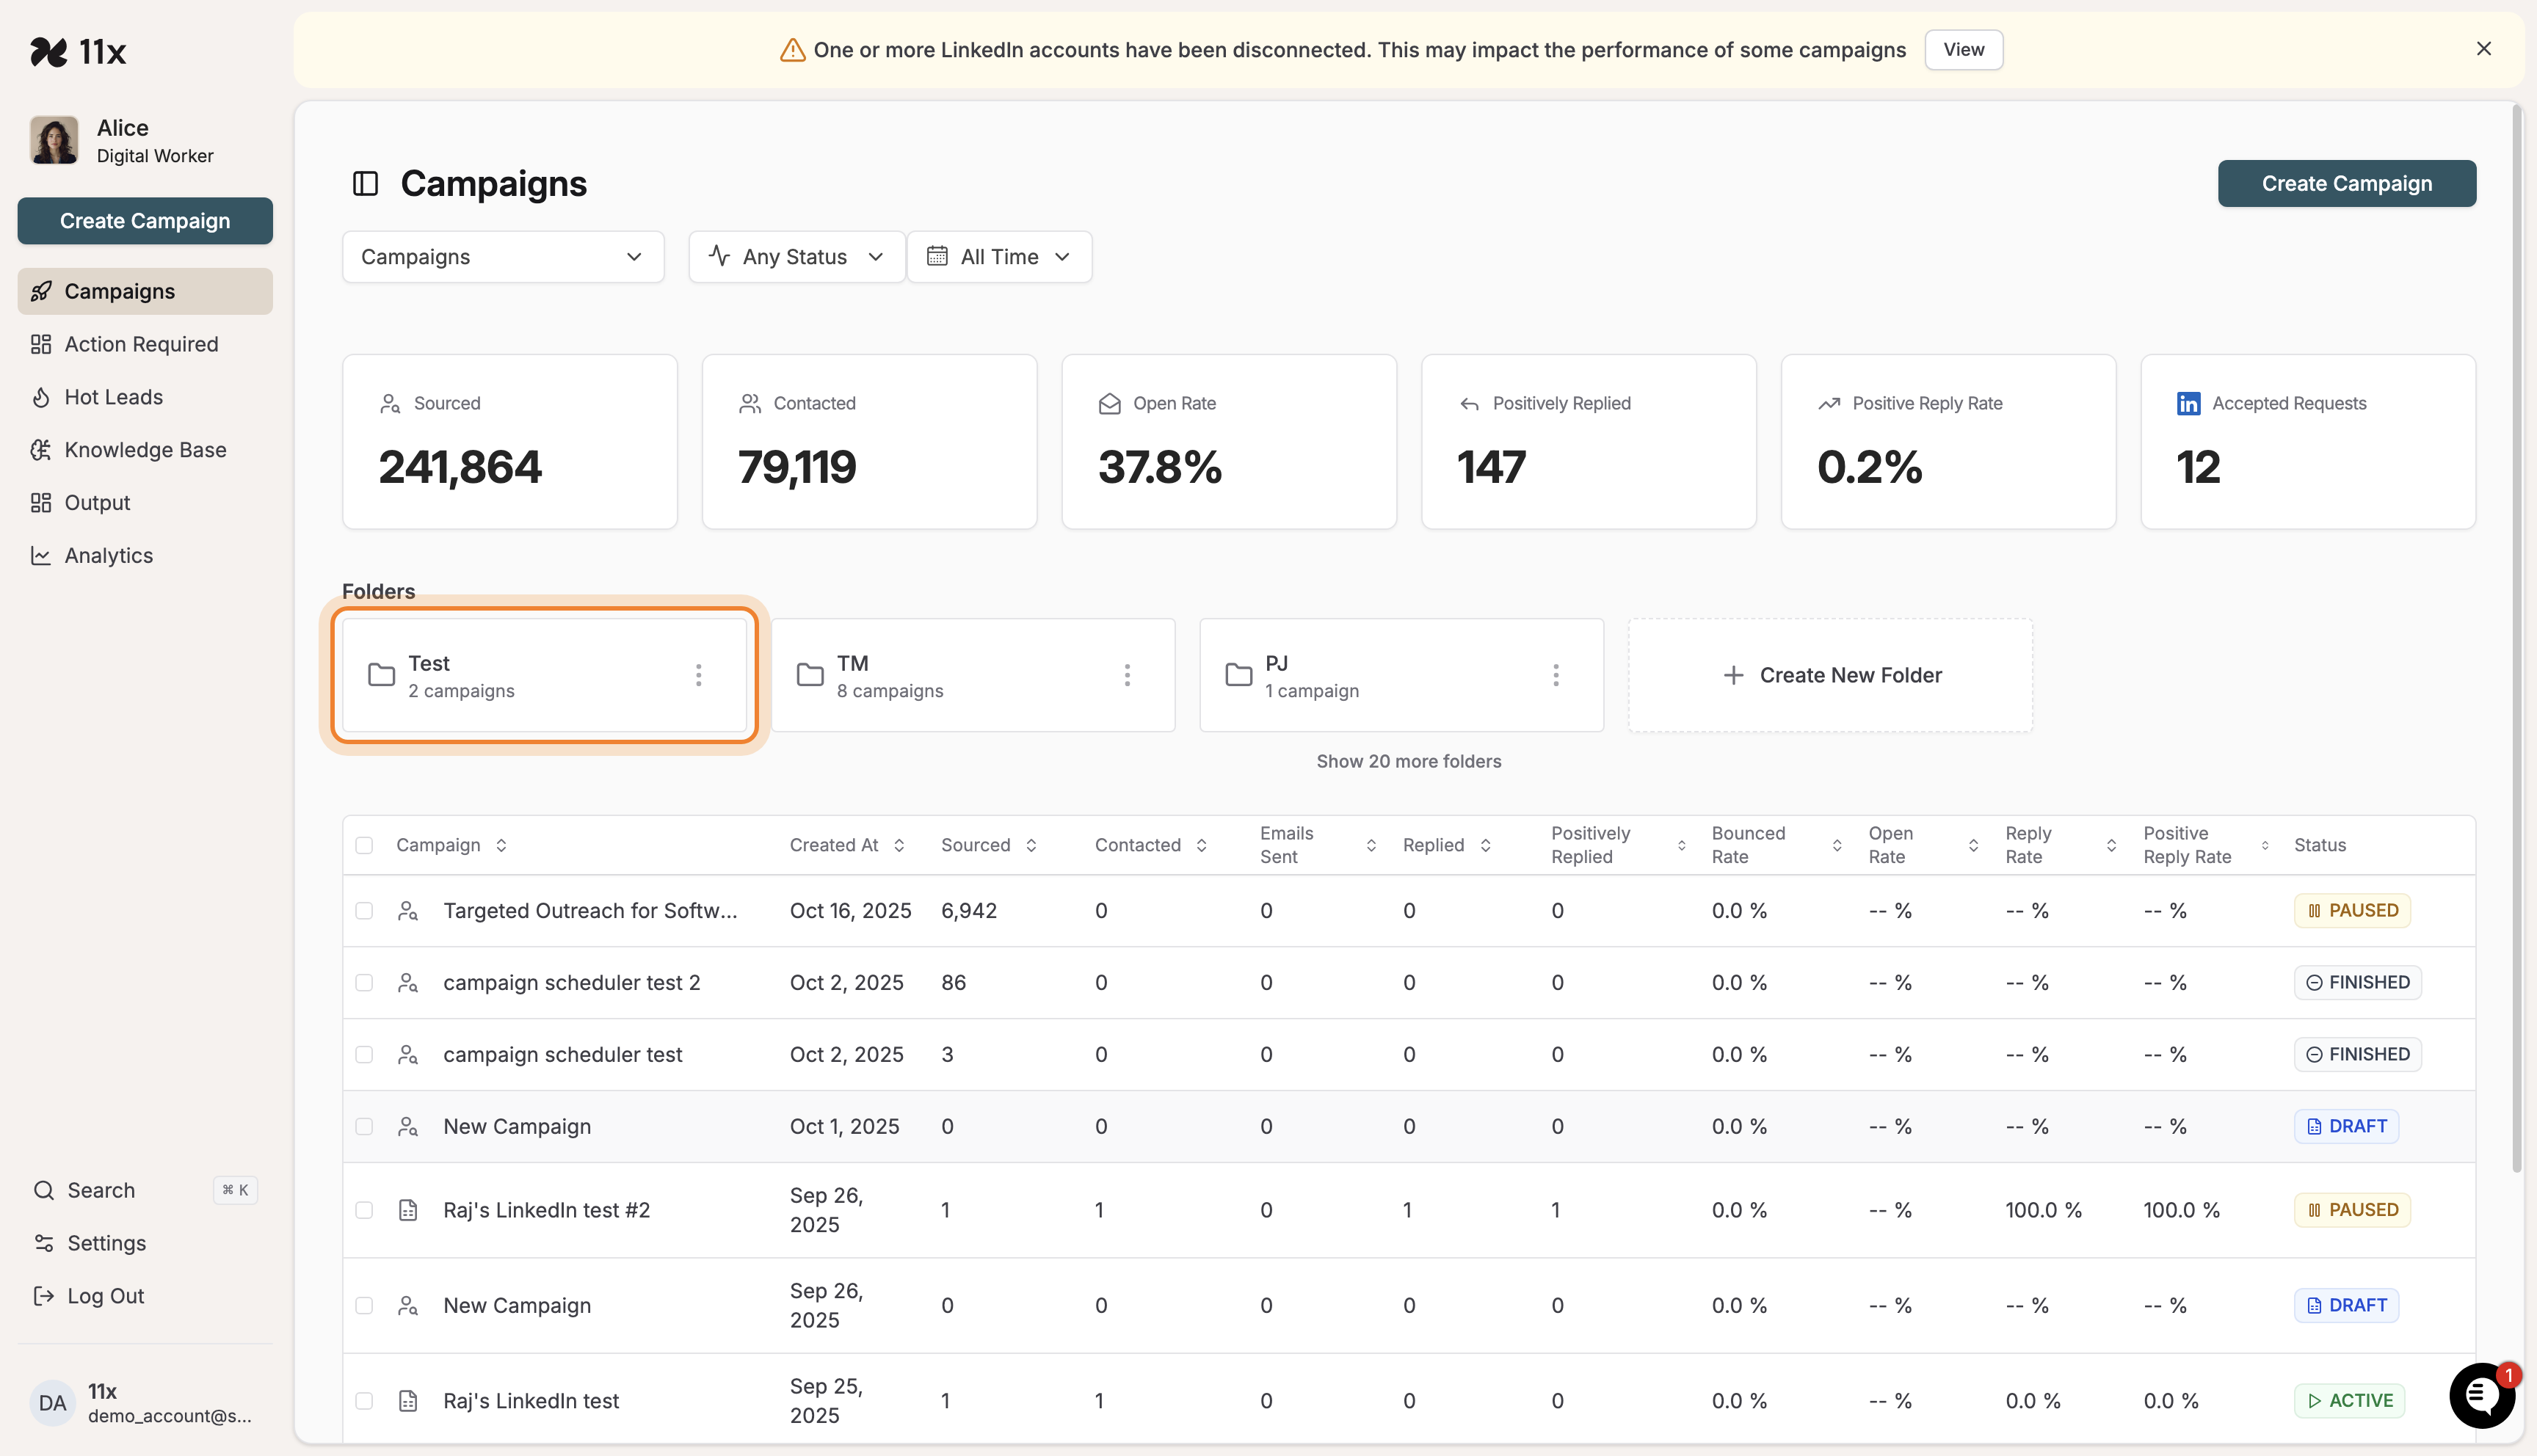Open the chat support bubble icon
Viewport: 2537px width, 1456px height.
[2481, 1394]
